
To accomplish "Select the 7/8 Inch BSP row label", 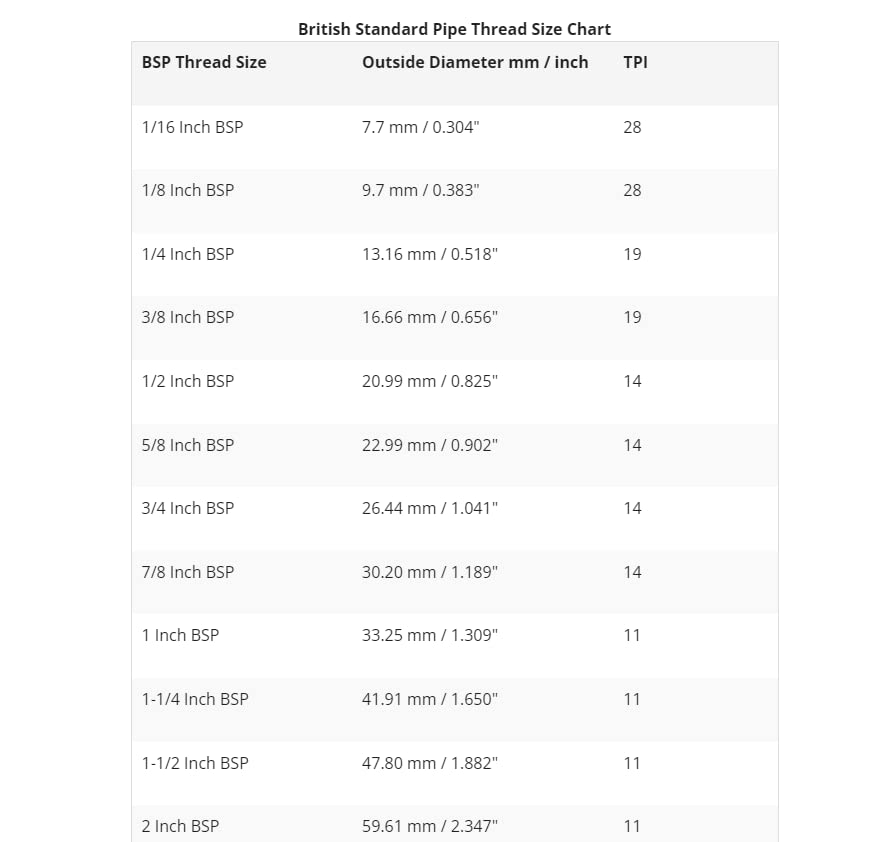I will [x=188, y=572].
